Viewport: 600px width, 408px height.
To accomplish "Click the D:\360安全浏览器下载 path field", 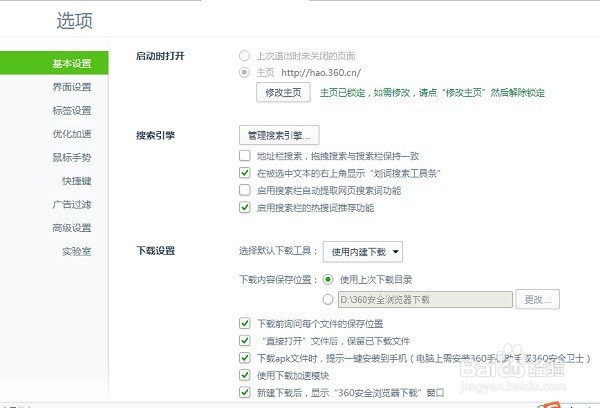I will click(425, 299).
